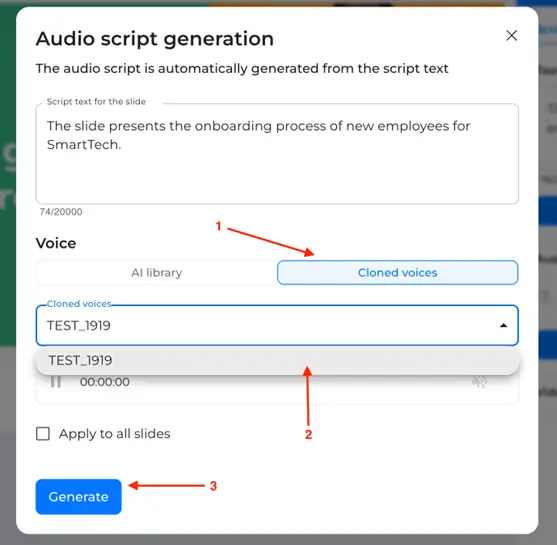Click inside the script text field
Screen dimensions: 557x545
(277, 154)
